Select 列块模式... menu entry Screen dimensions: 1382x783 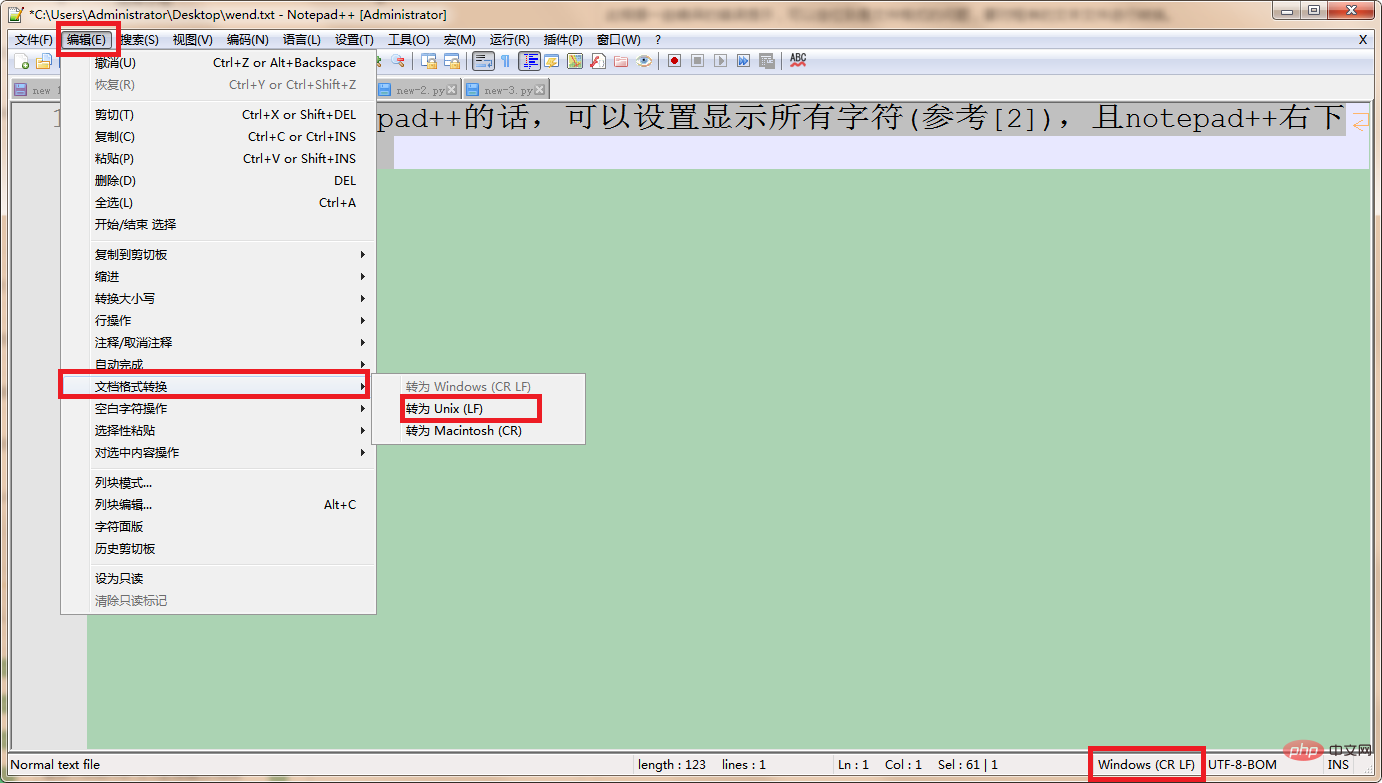[218, 483]
